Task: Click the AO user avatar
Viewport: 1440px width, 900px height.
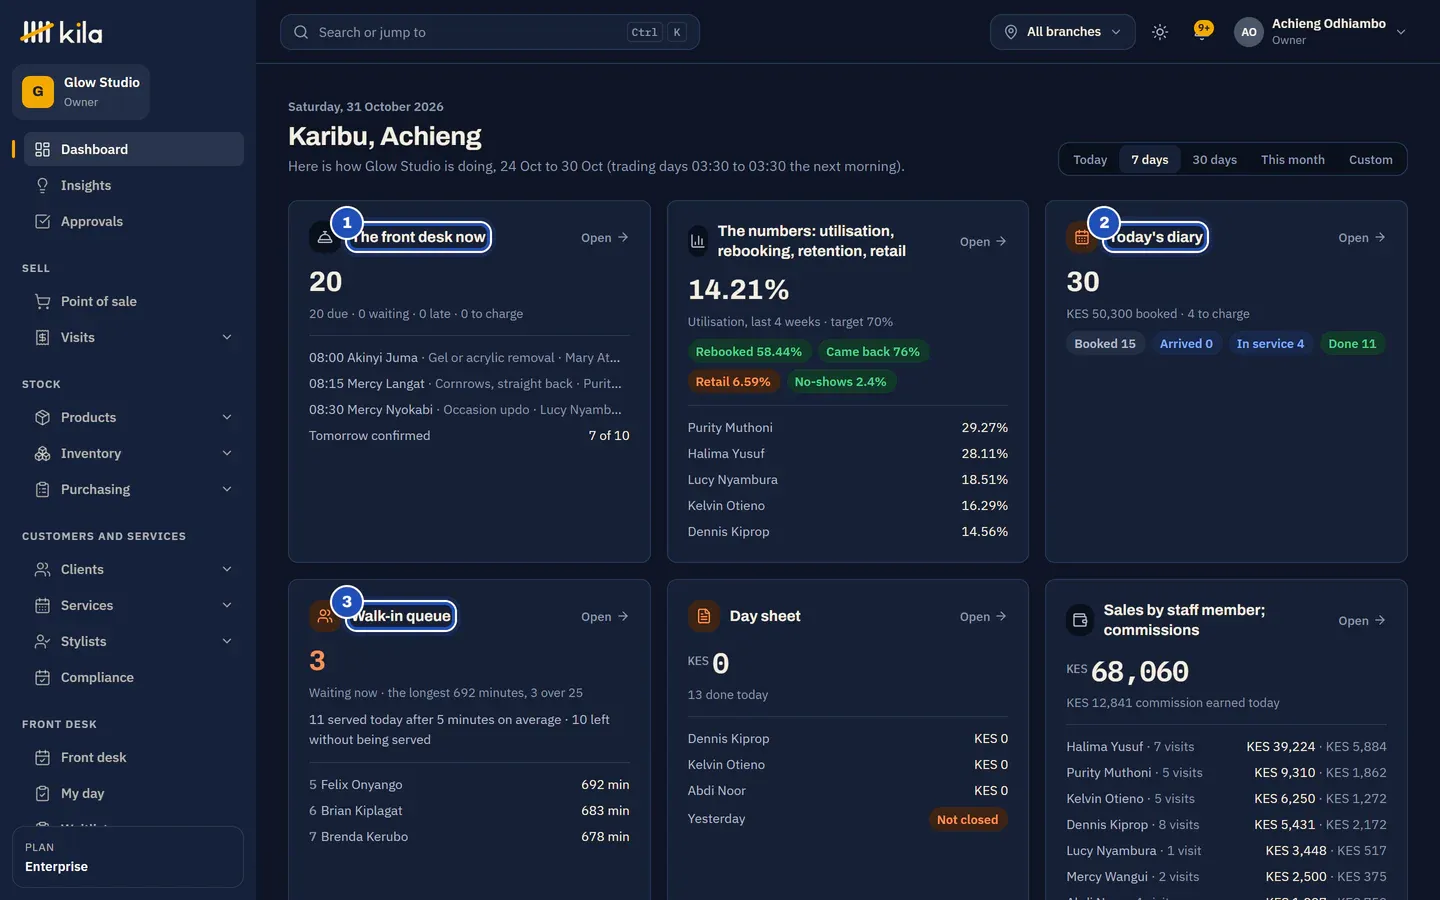Action: [1249, 32]
